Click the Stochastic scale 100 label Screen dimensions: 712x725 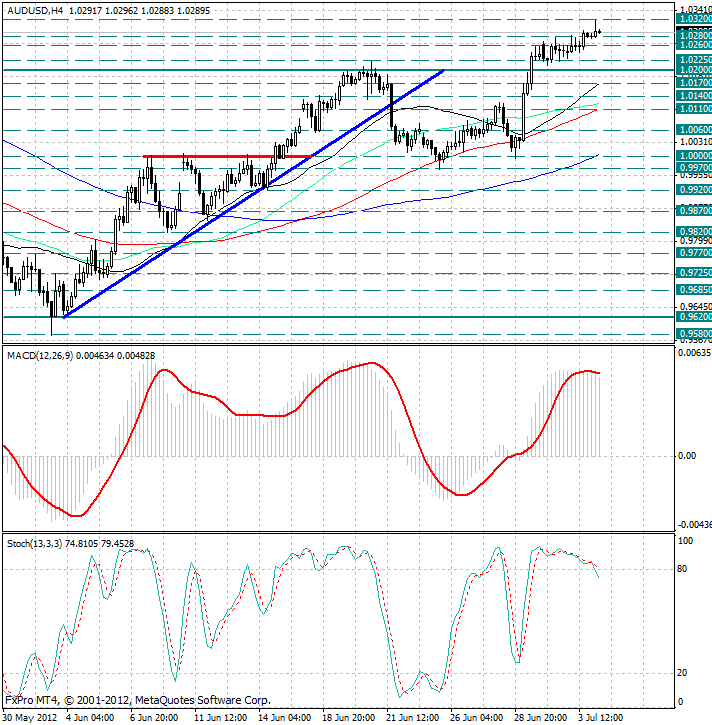point(685,541)
